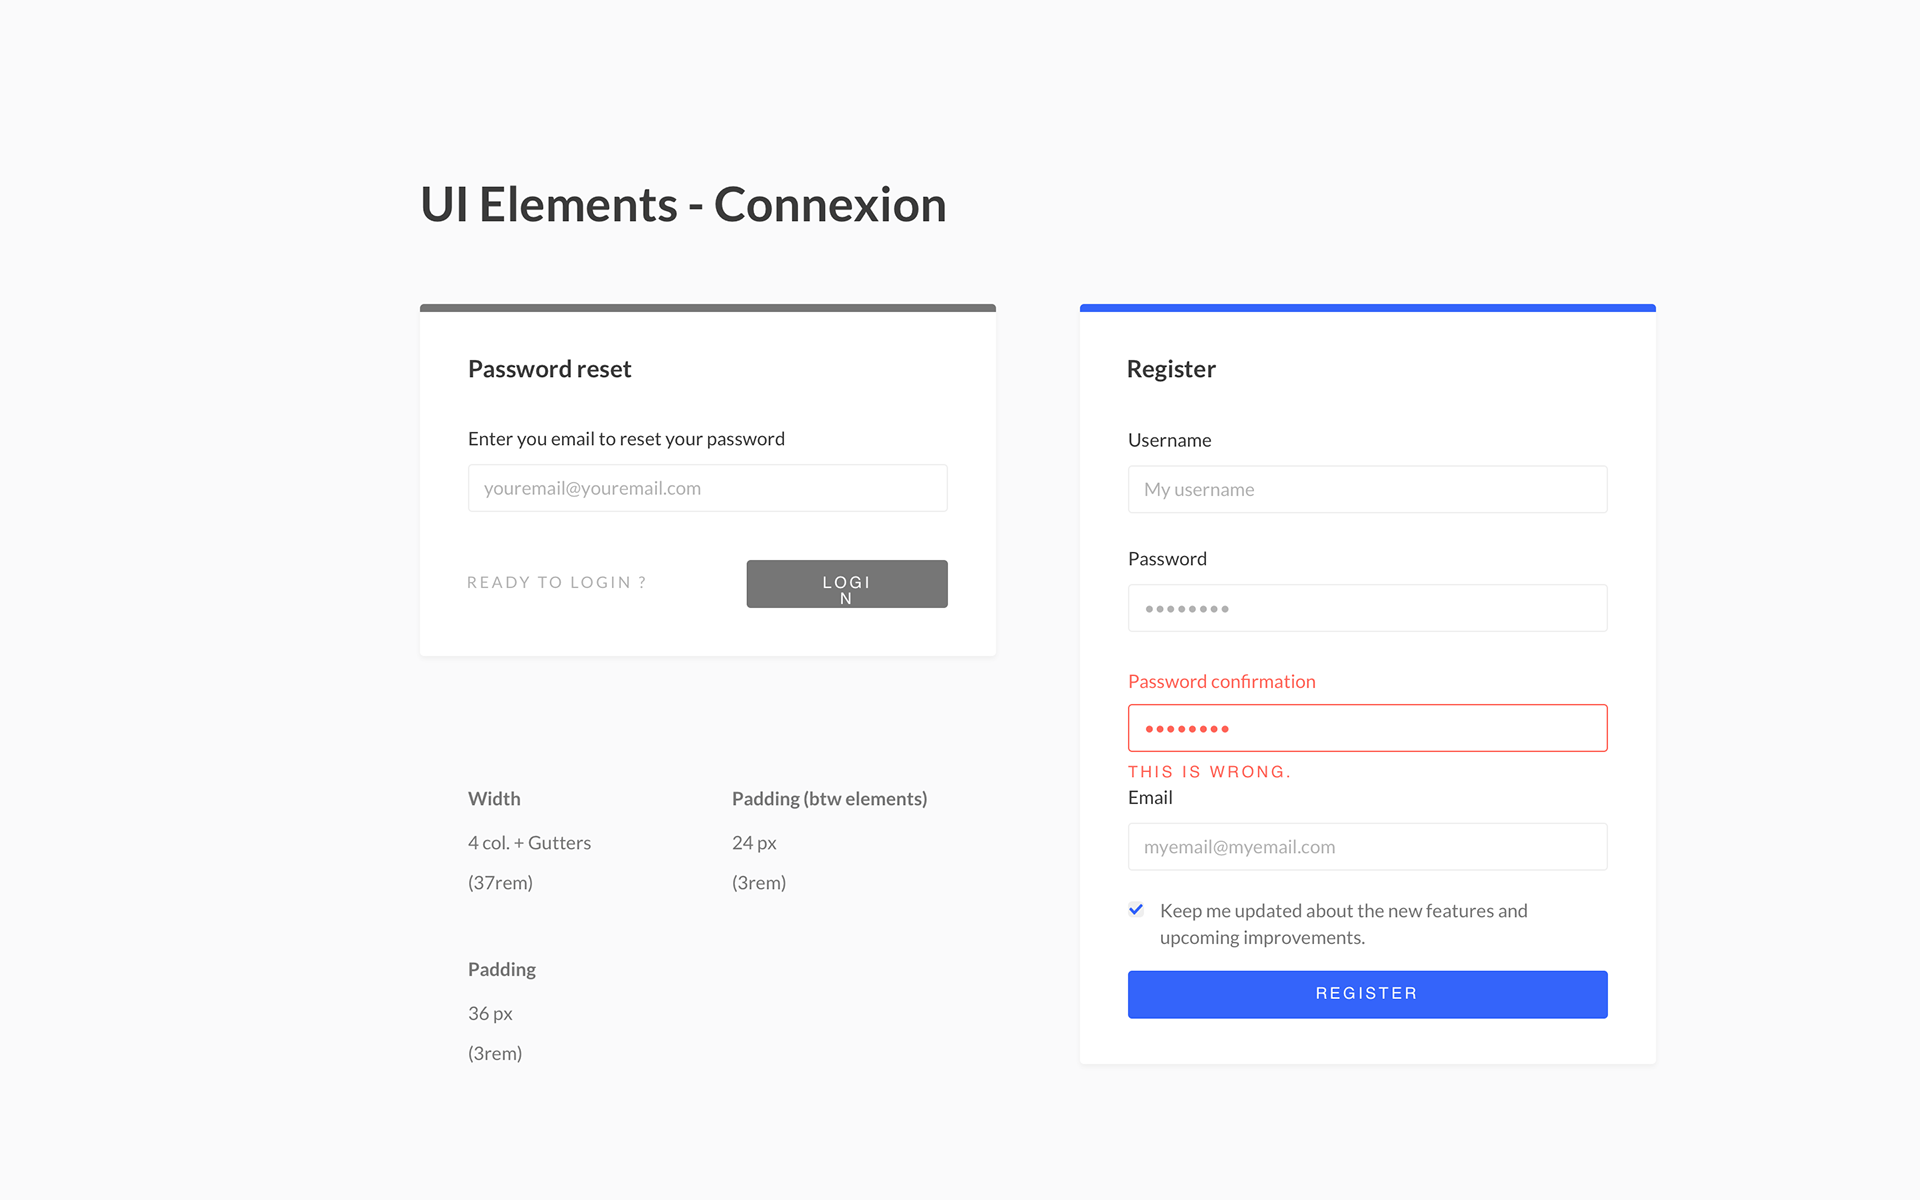1920x1200 pixels.
Task: Click the Username label
Action: point(1169,440)
